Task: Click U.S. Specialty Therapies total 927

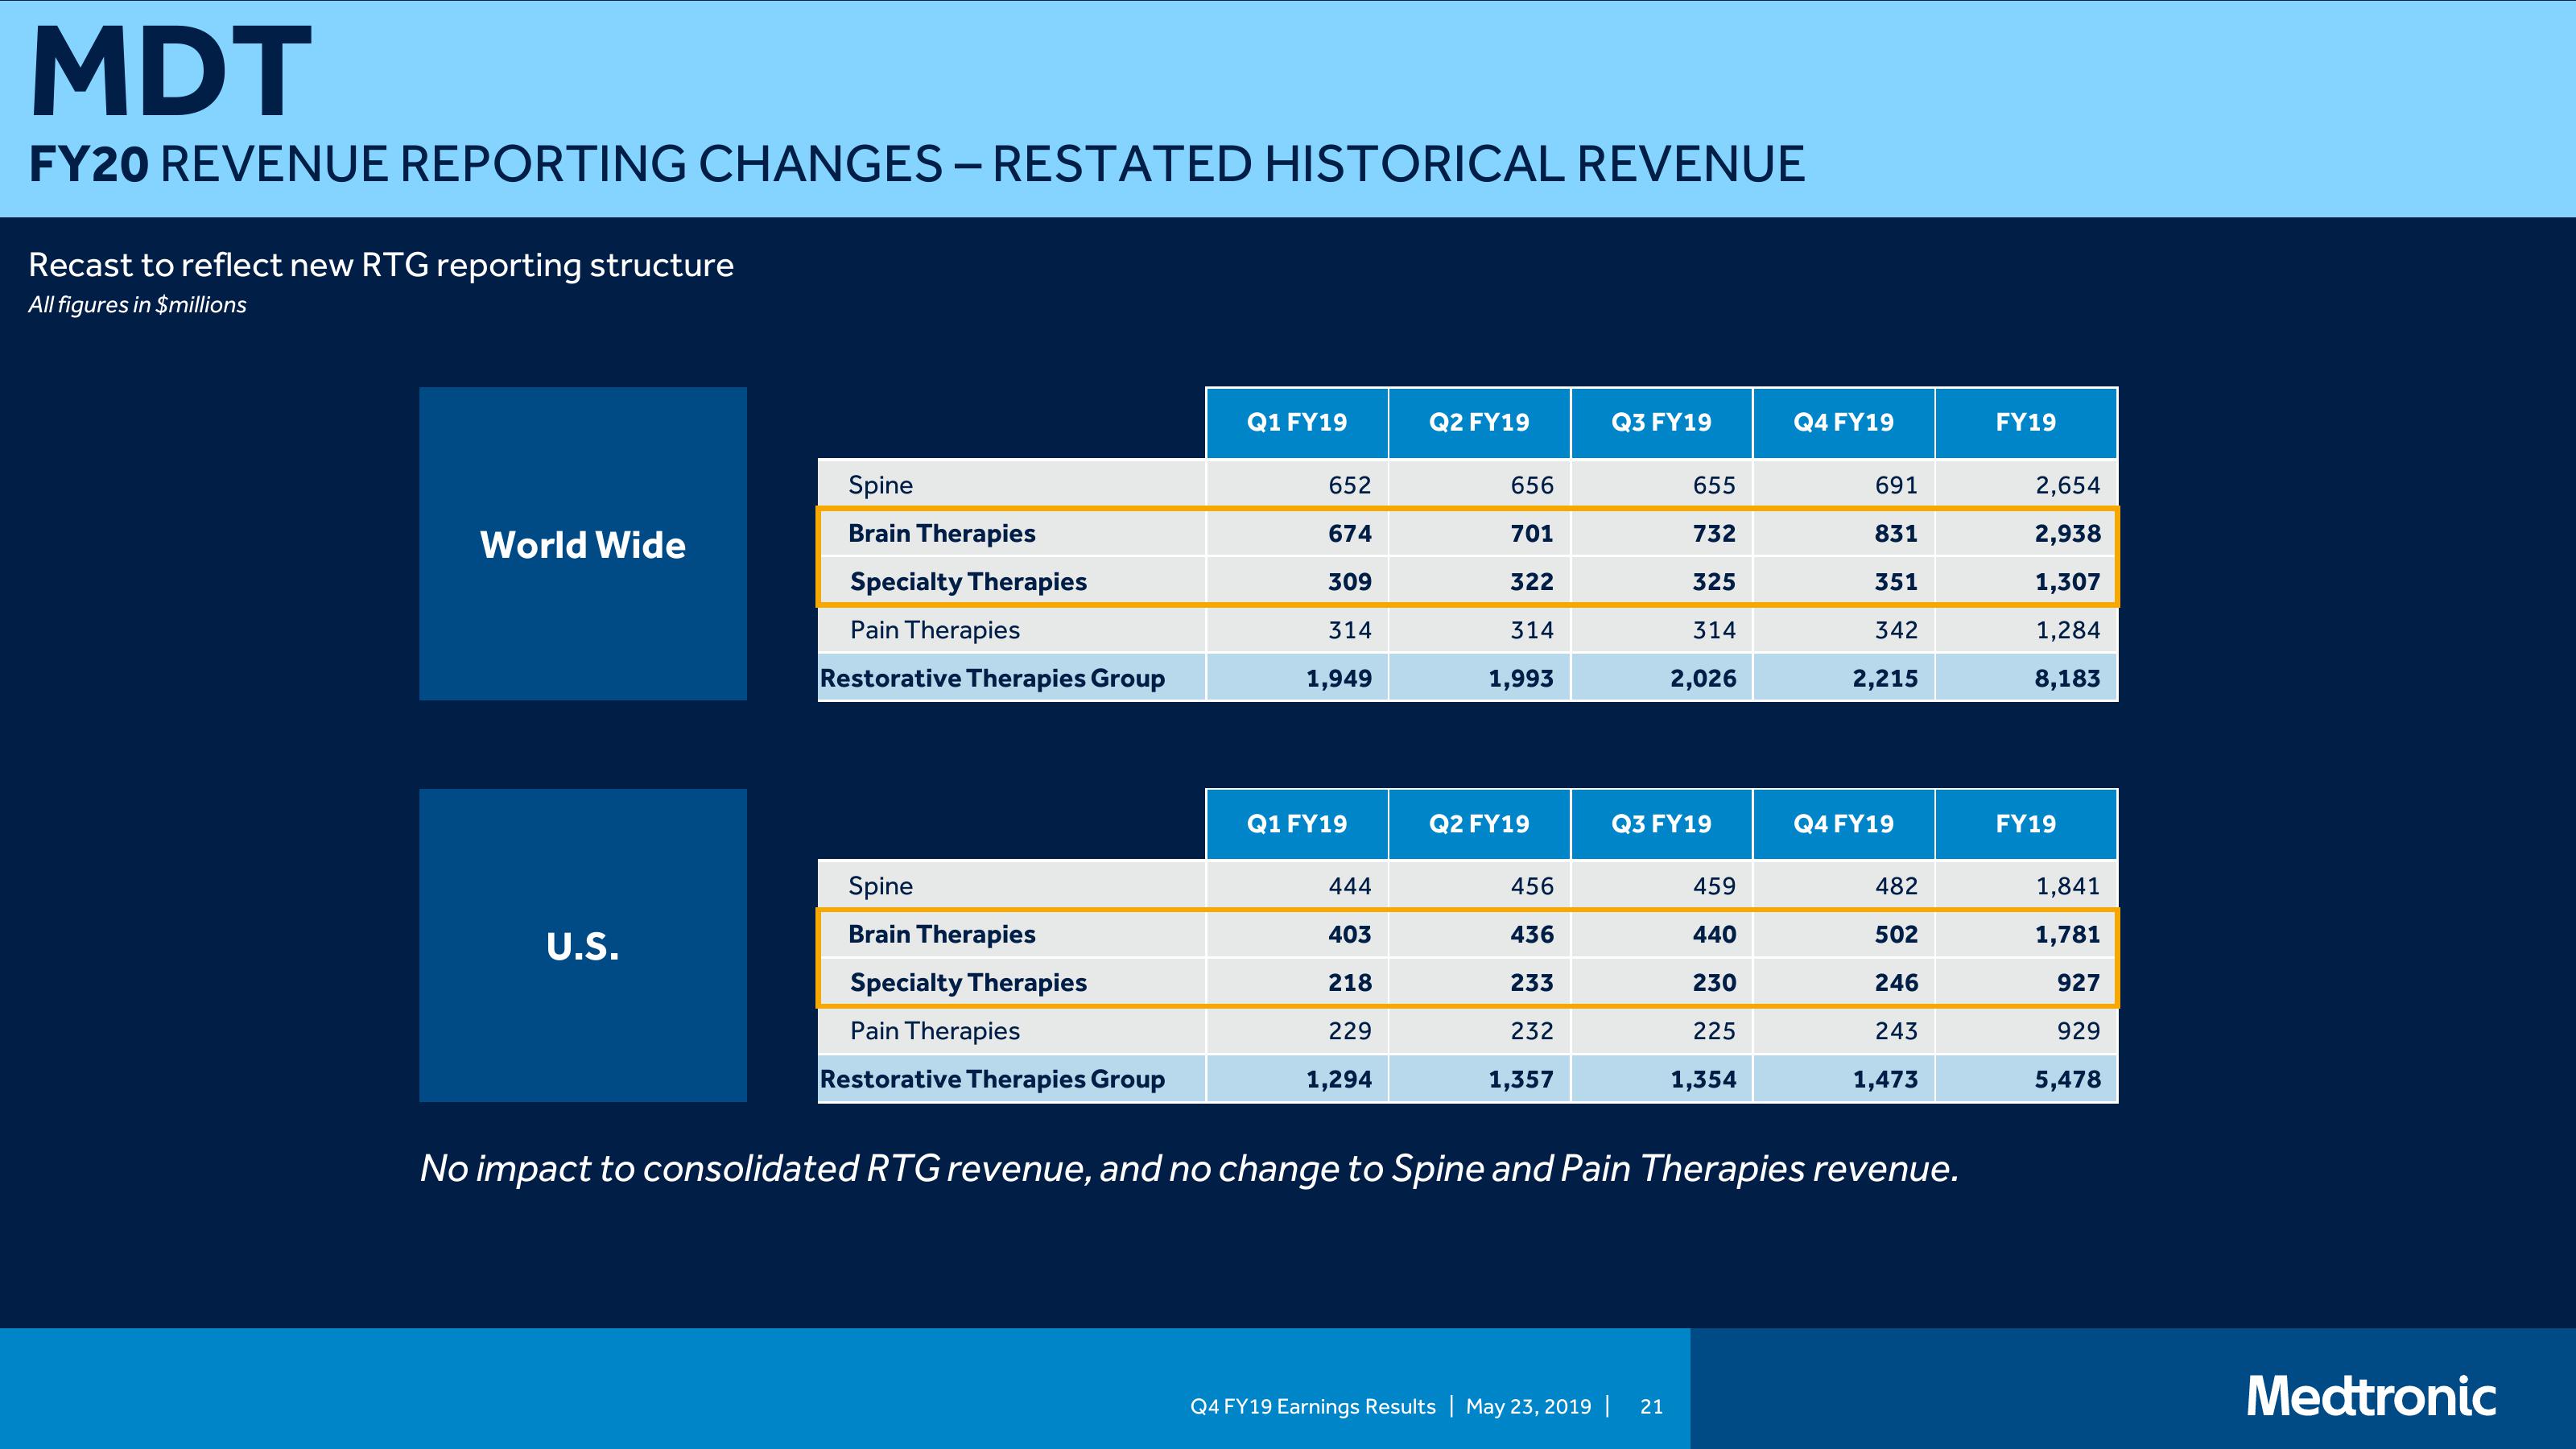Action: pyautogui.click(x=2079, y=983)
